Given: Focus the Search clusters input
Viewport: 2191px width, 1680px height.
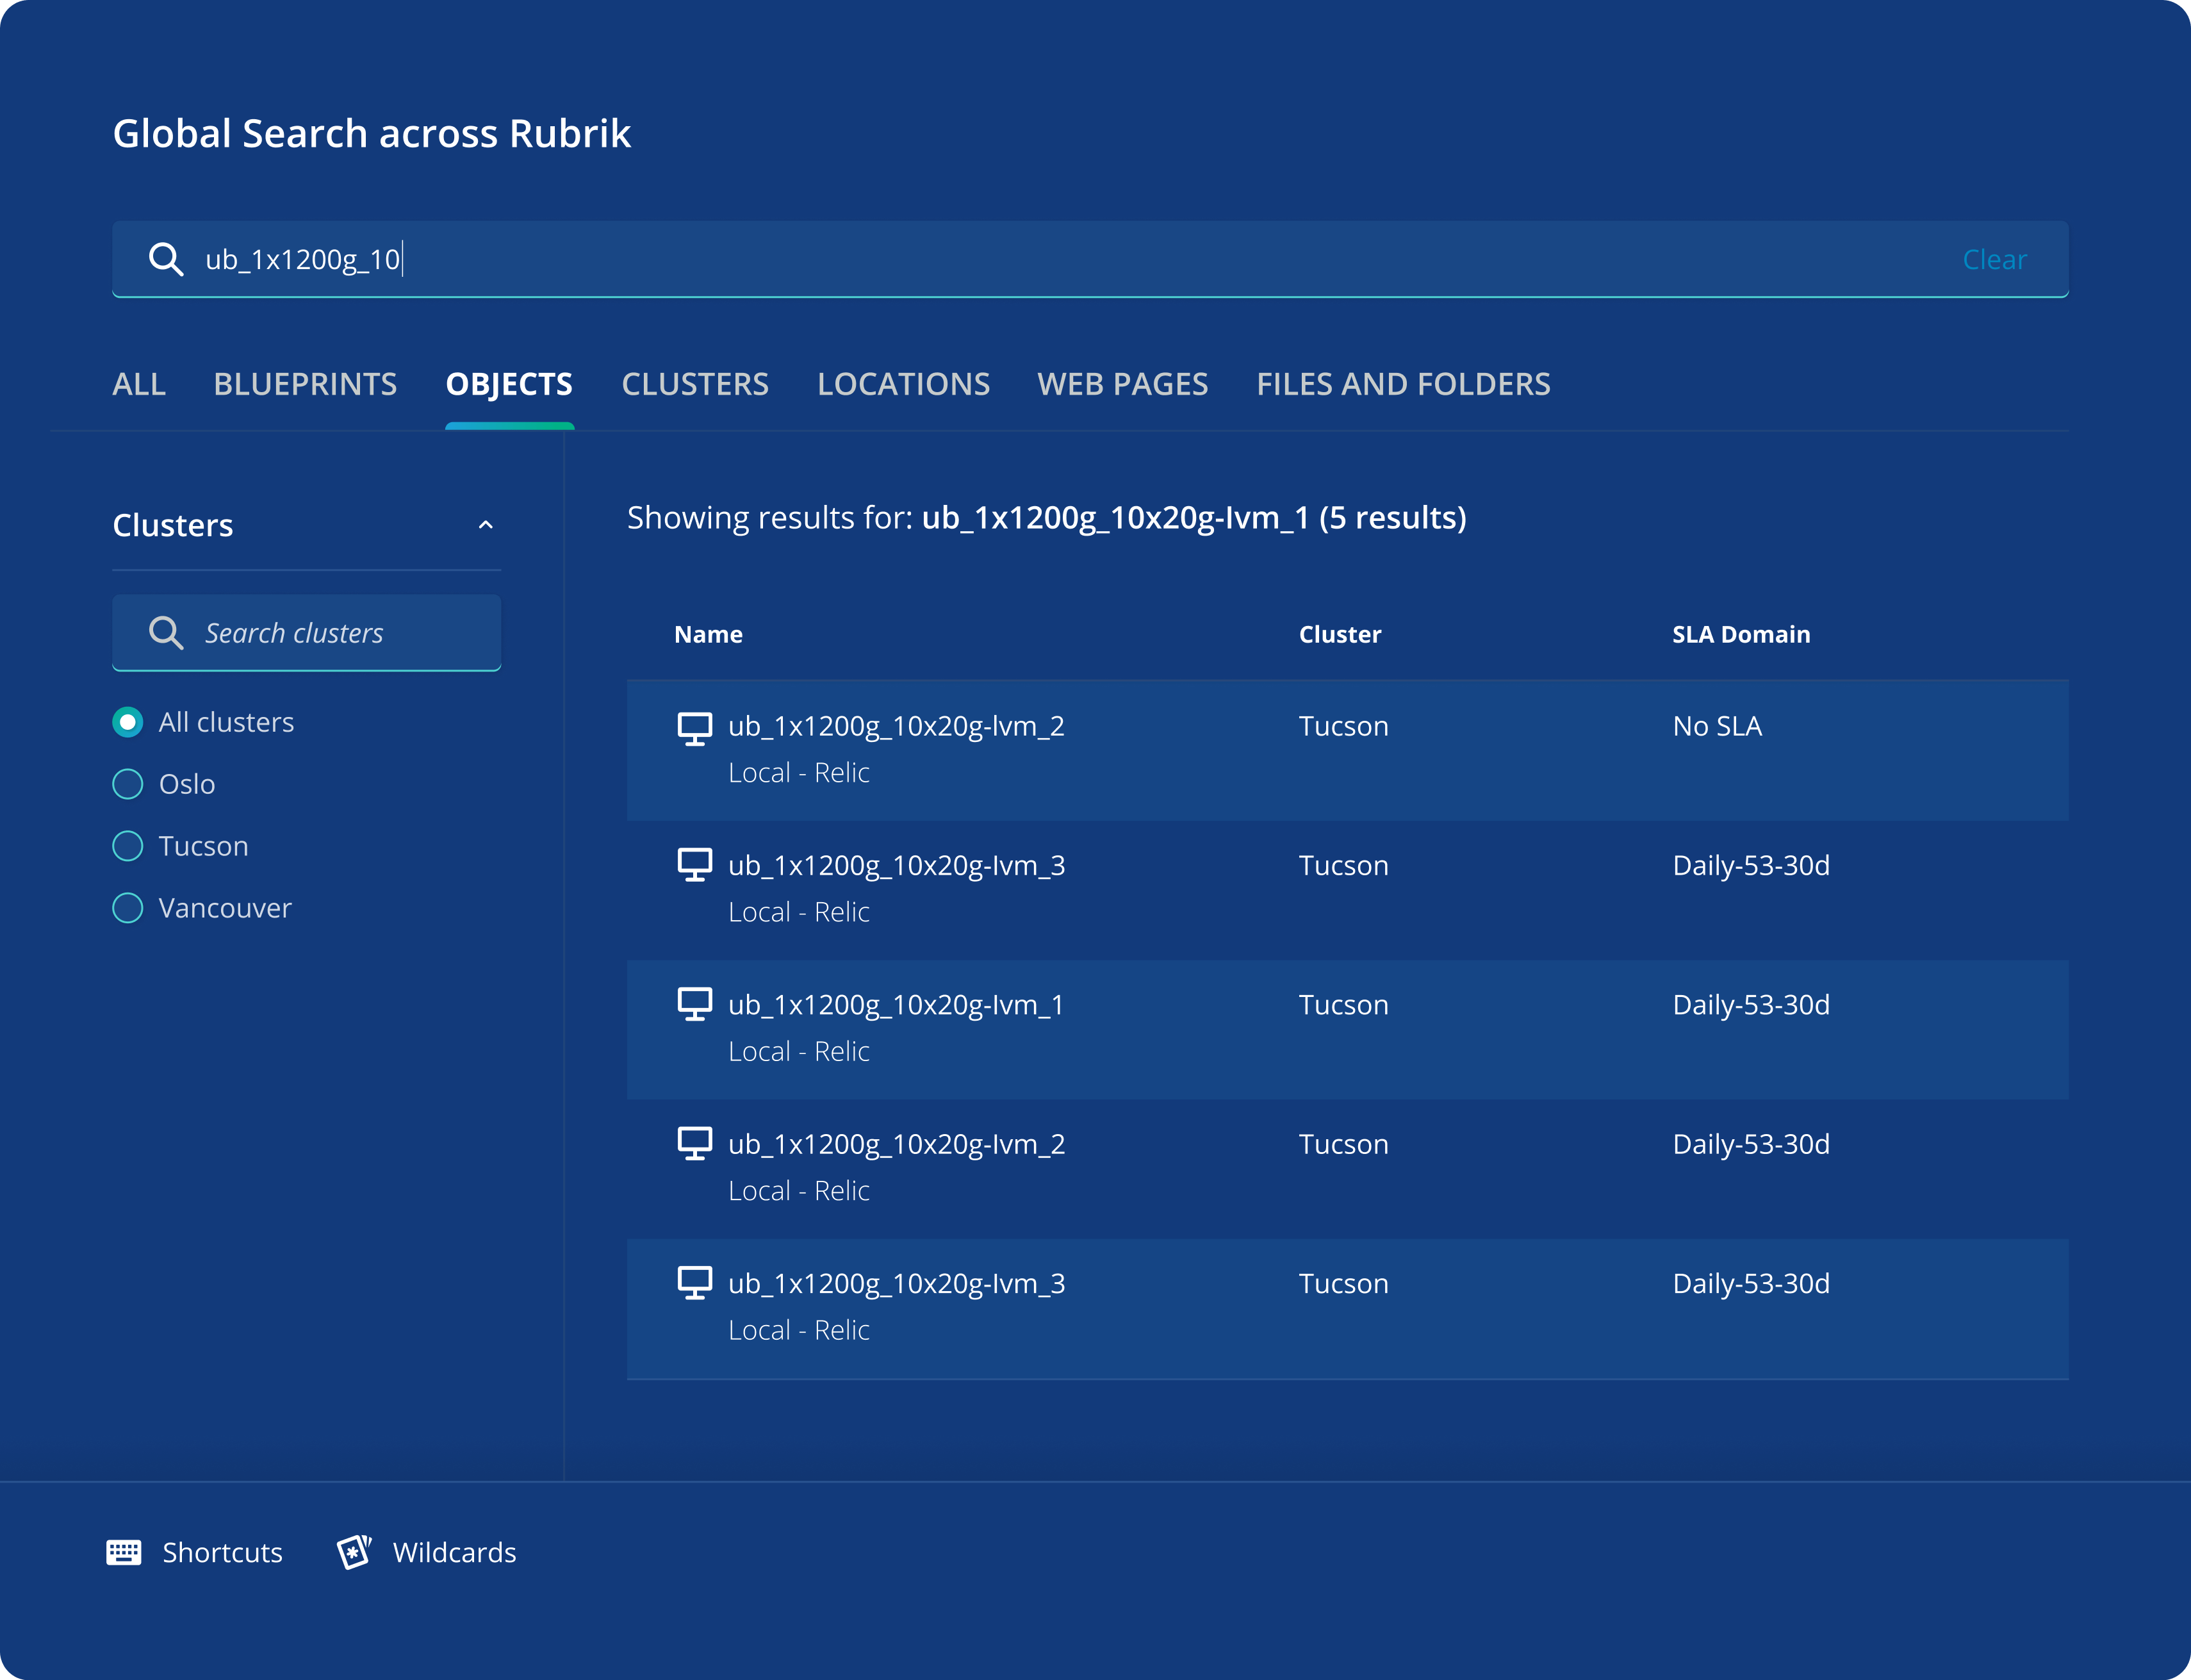Looking at the screenshot, I should (x=307, y=633).
